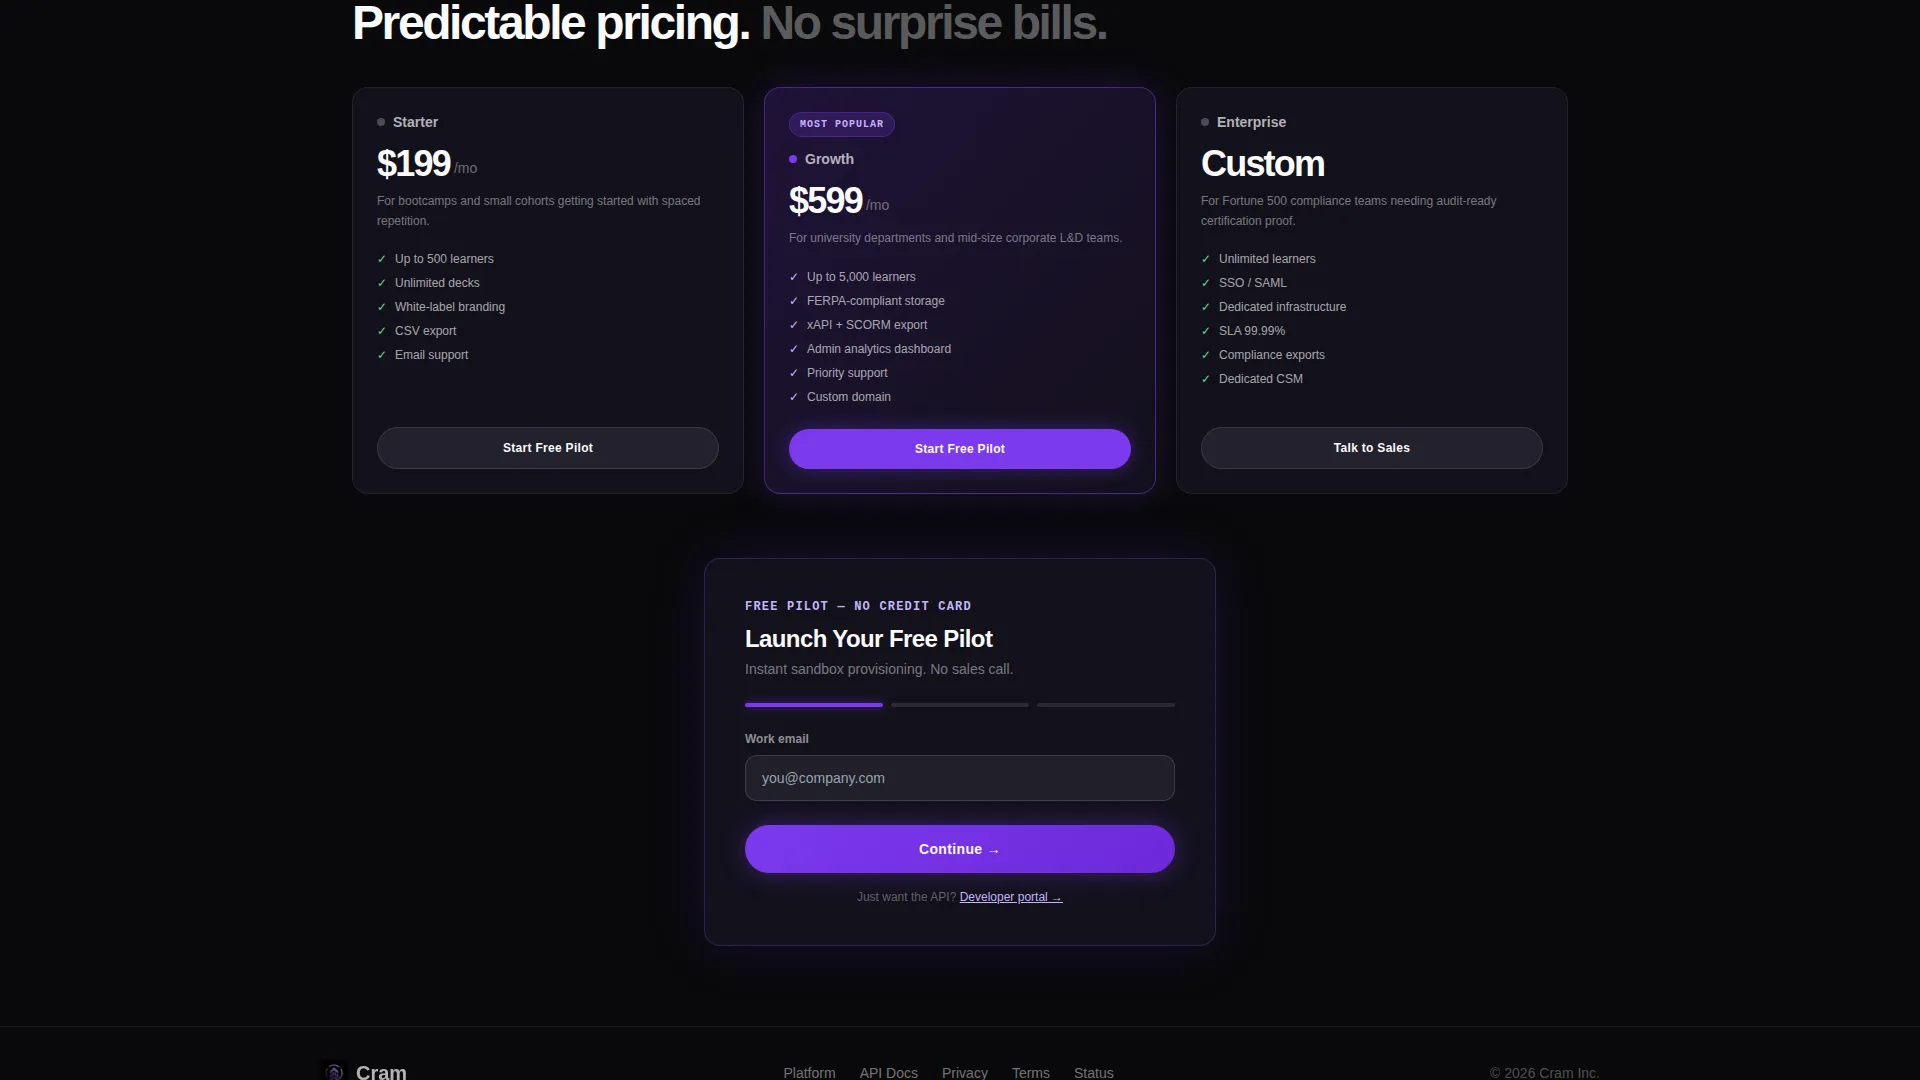This screenshot has width=1920, height=1080.
Task: Click the purple dot beside Growth plan
Action: point(793,159)
